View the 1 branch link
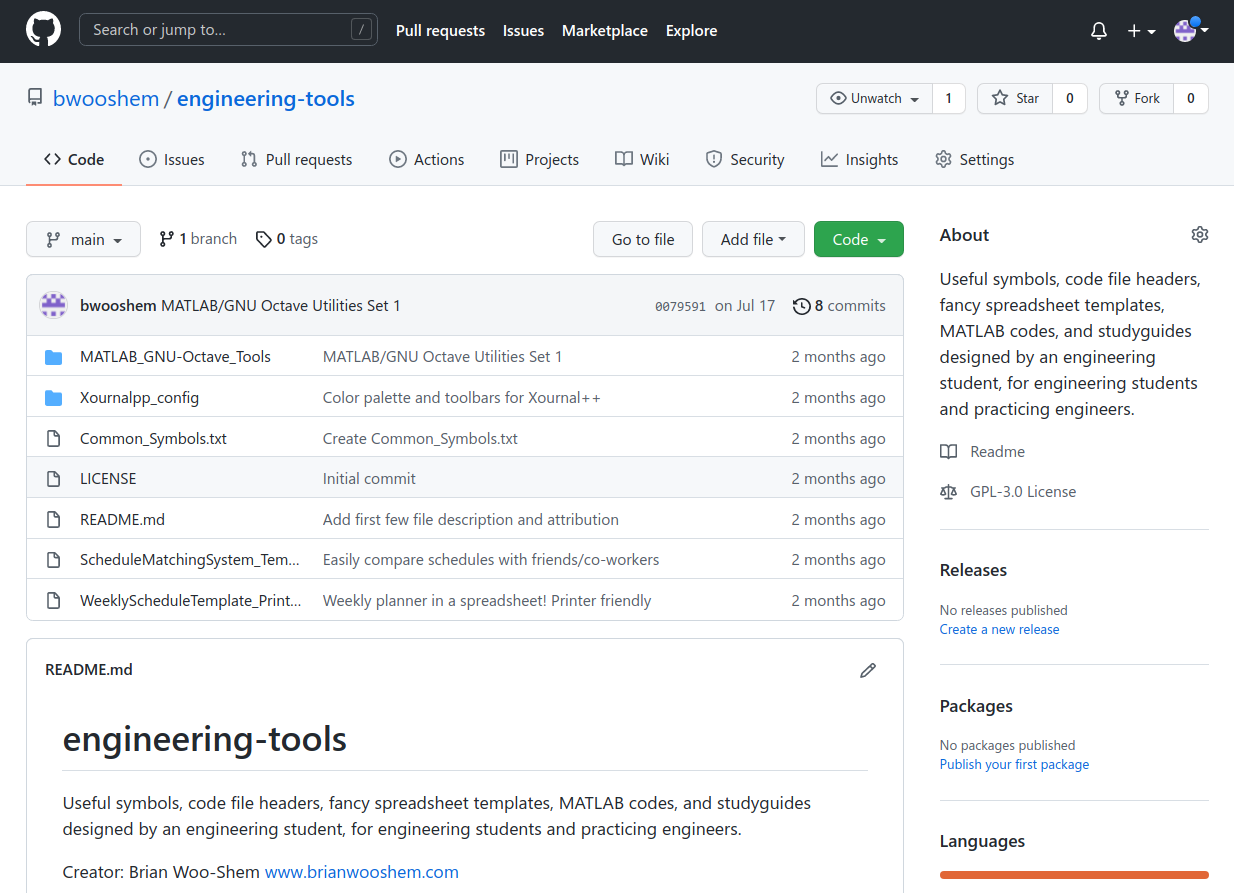 (198, 239)
